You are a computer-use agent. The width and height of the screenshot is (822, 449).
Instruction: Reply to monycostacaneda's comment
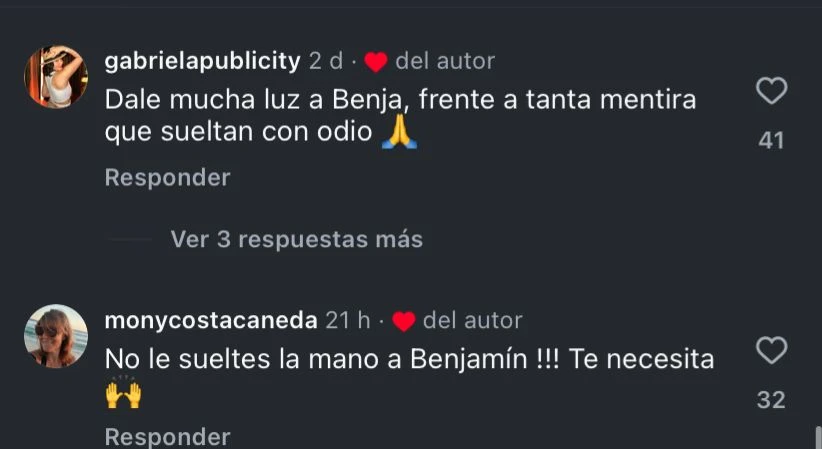pos(167,437)
